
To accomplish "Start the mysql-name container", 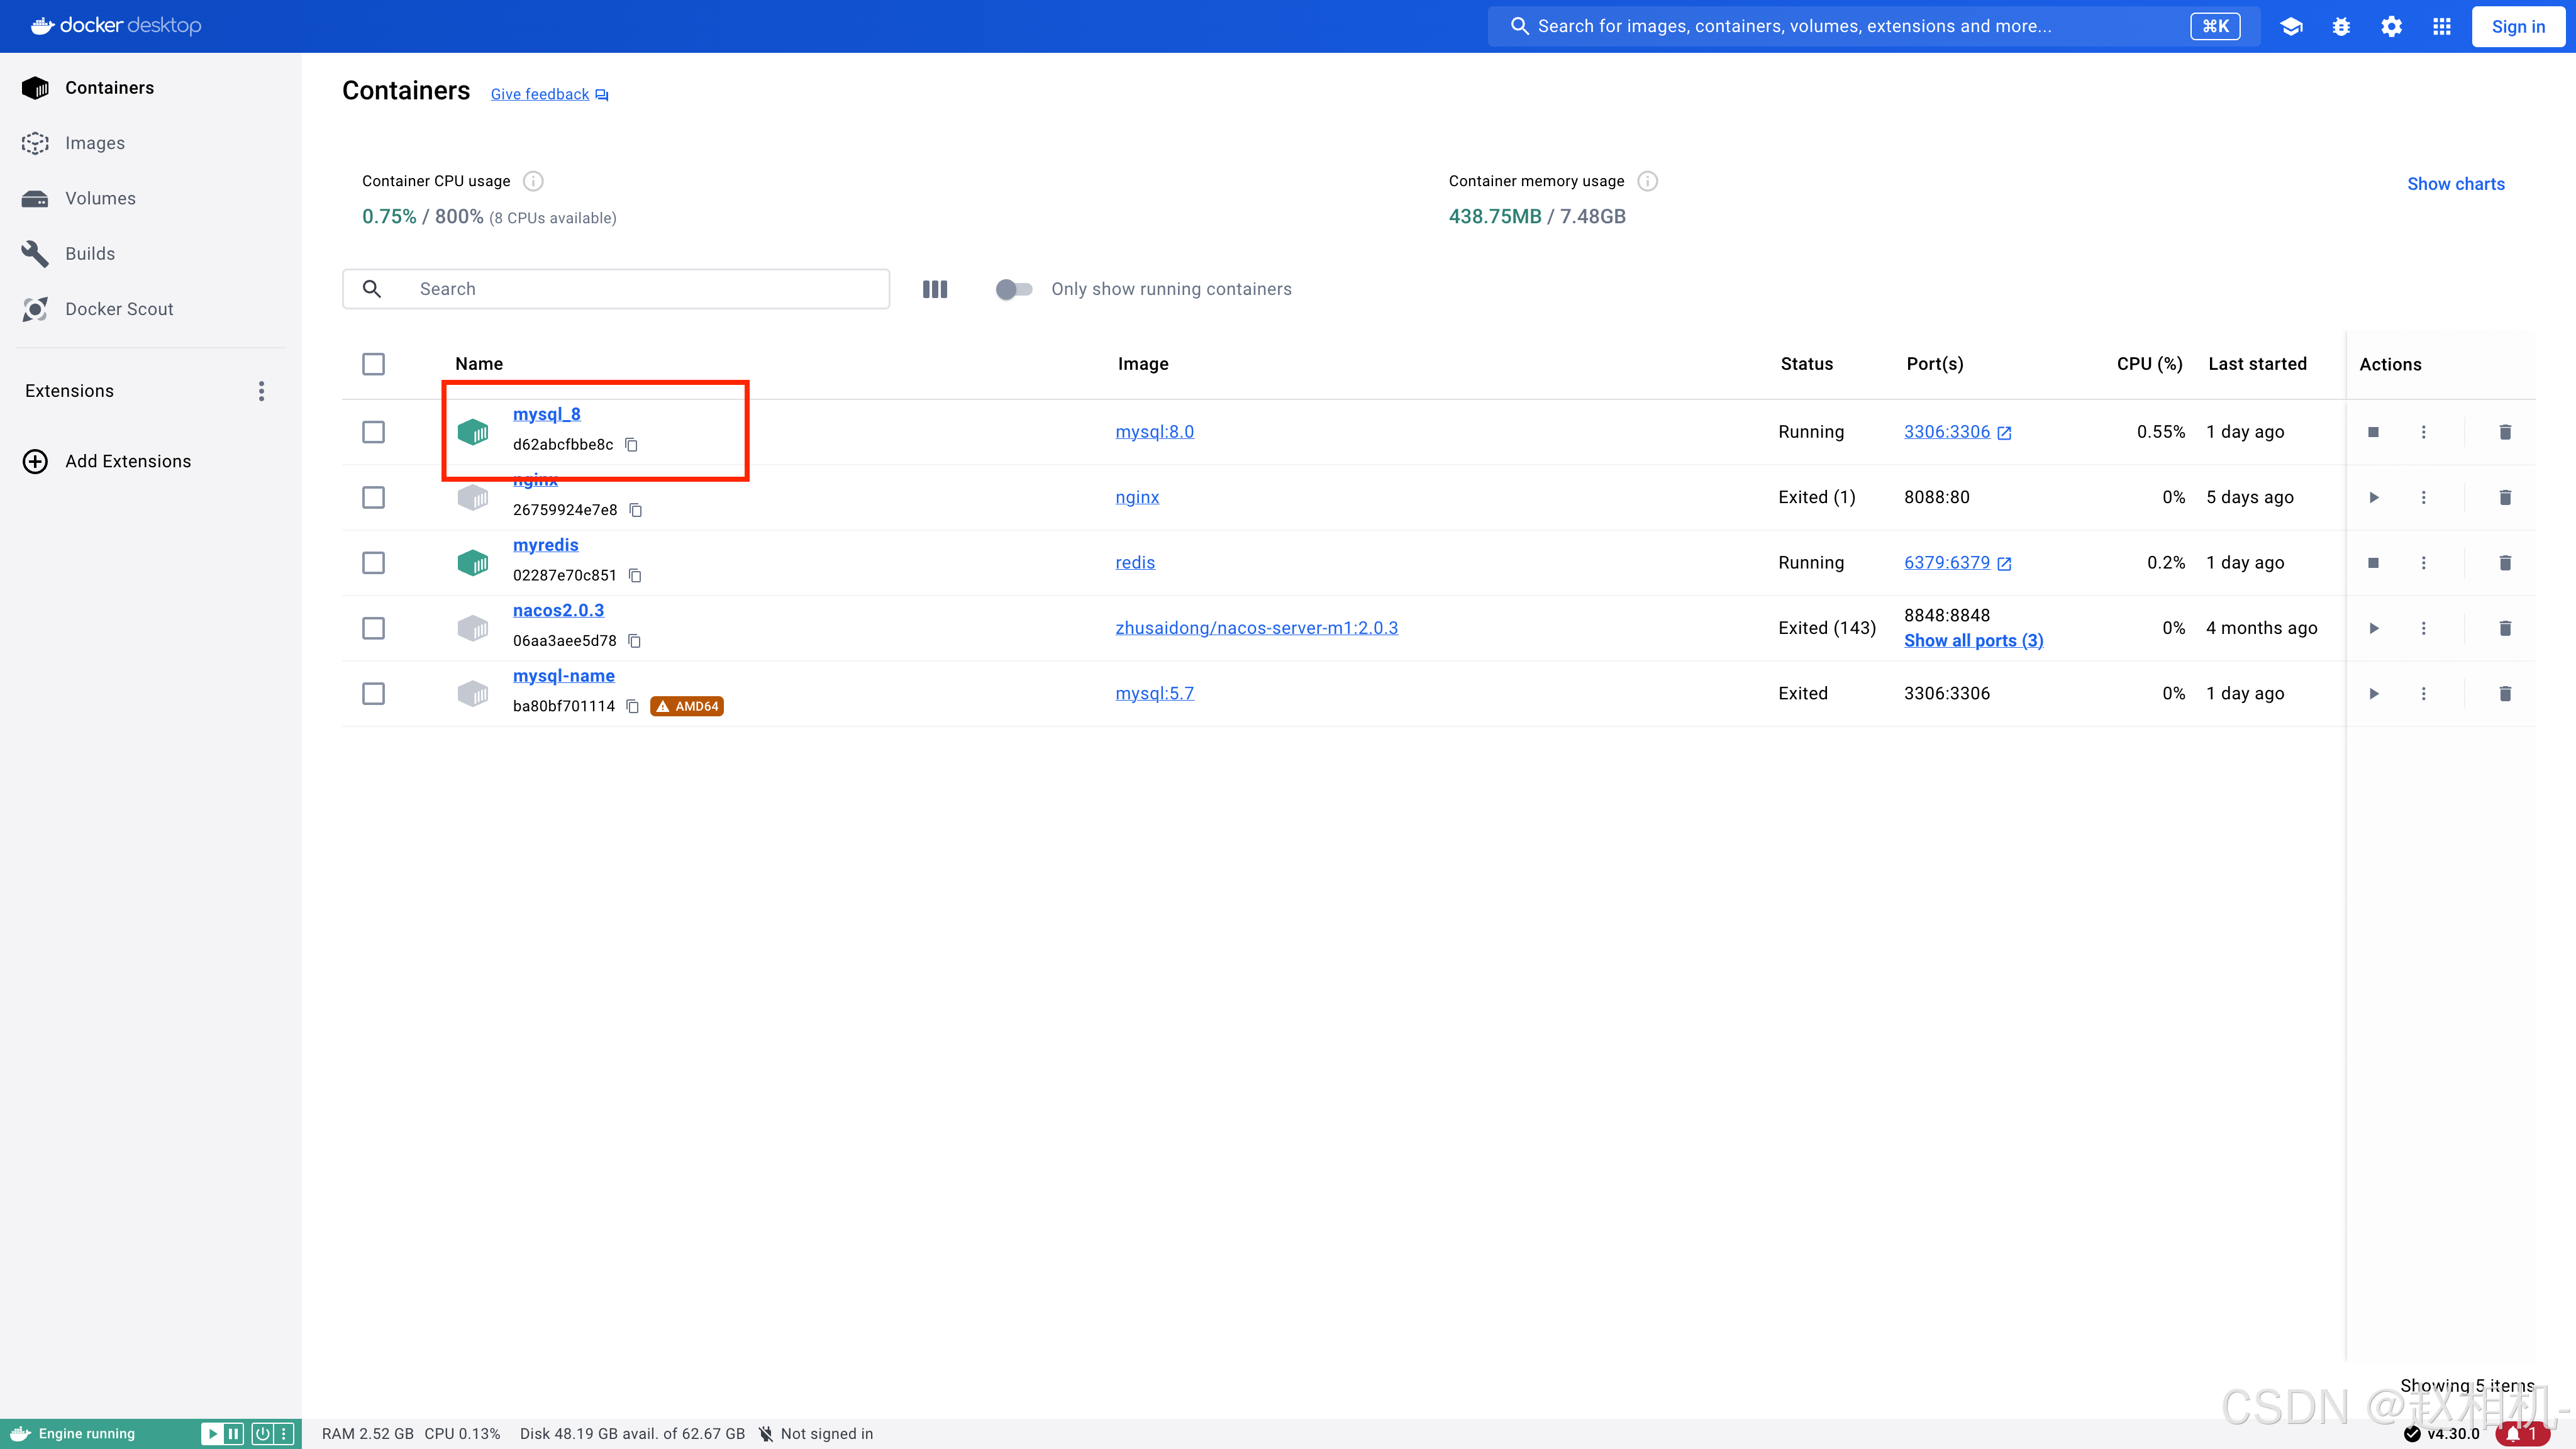I will [2373, 693].
